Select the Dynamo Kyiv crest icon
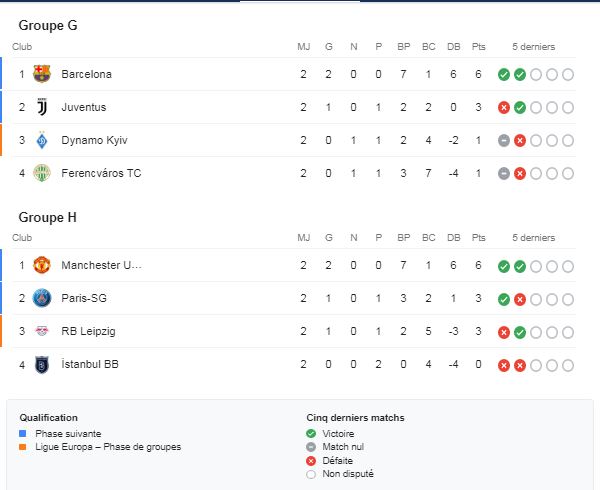Image resolution: width=600 pixels, height=490 pixels. coord(42,140)
